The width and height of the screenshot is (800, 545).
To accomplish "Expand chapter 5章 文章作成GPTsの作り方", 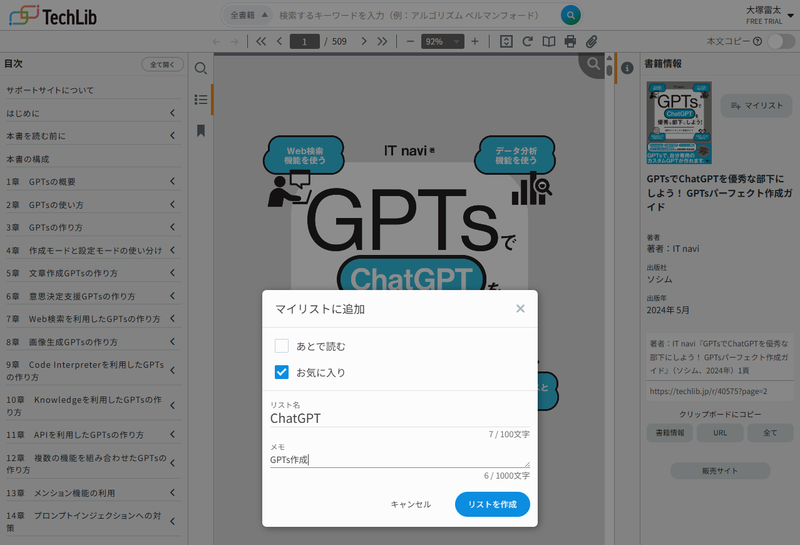I will tap(172, 273).
